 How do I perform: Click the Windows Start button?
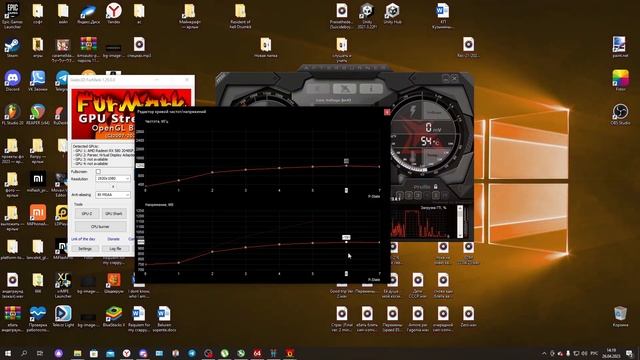click(8, 353)
